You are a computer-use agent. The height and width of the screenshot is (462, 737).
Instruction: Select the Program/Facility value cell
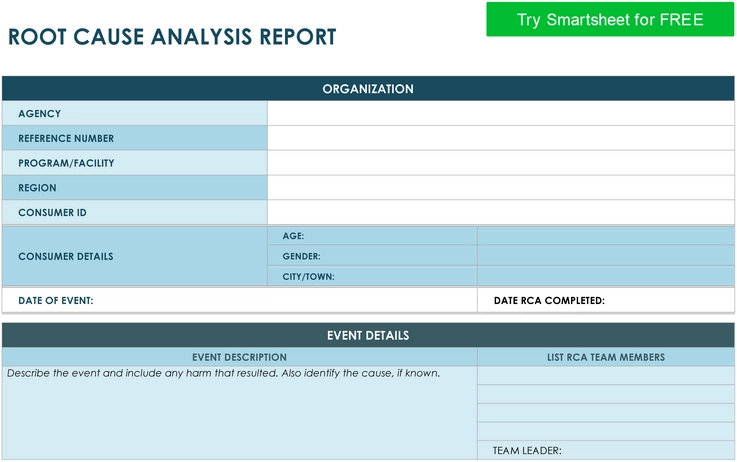(501, 163)
